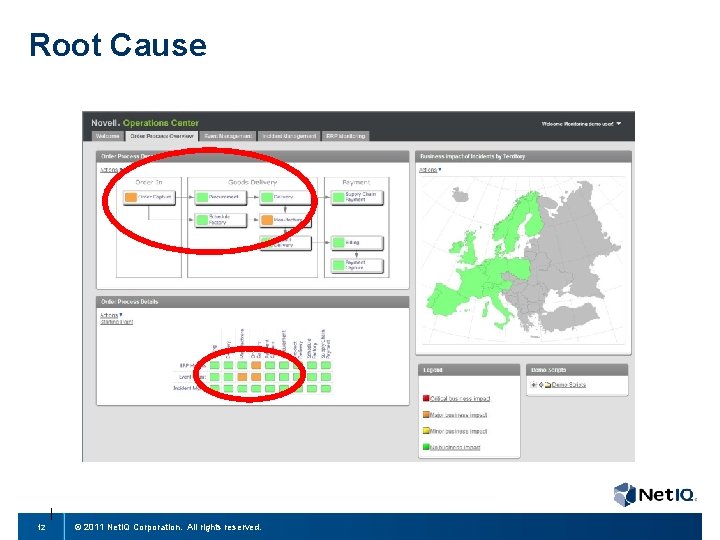Screen dimensions: 720x540
Task: Expand the Demo Scripts tree node
Action: click(534, 385)
